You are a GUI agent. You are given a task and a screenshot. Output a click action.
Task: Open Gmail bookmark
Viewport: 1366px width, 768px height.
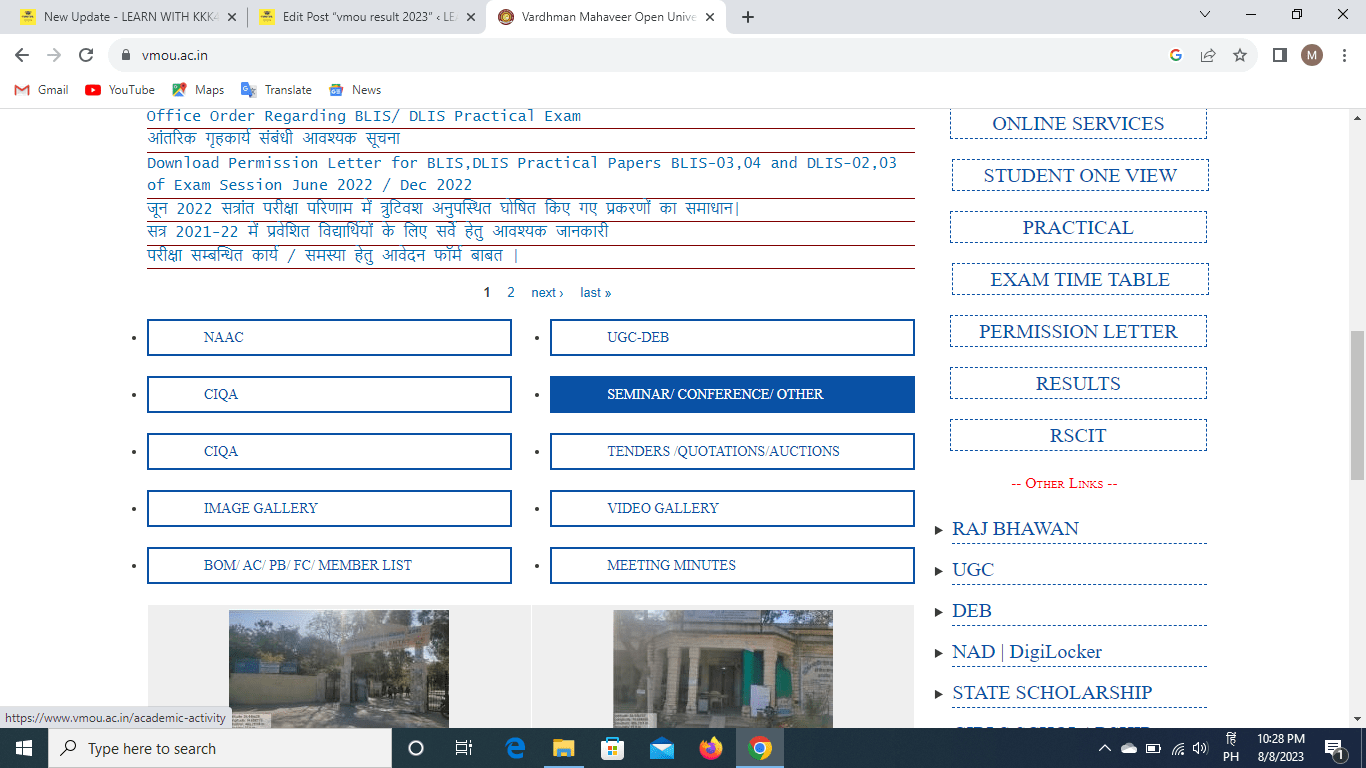point(42,90)
